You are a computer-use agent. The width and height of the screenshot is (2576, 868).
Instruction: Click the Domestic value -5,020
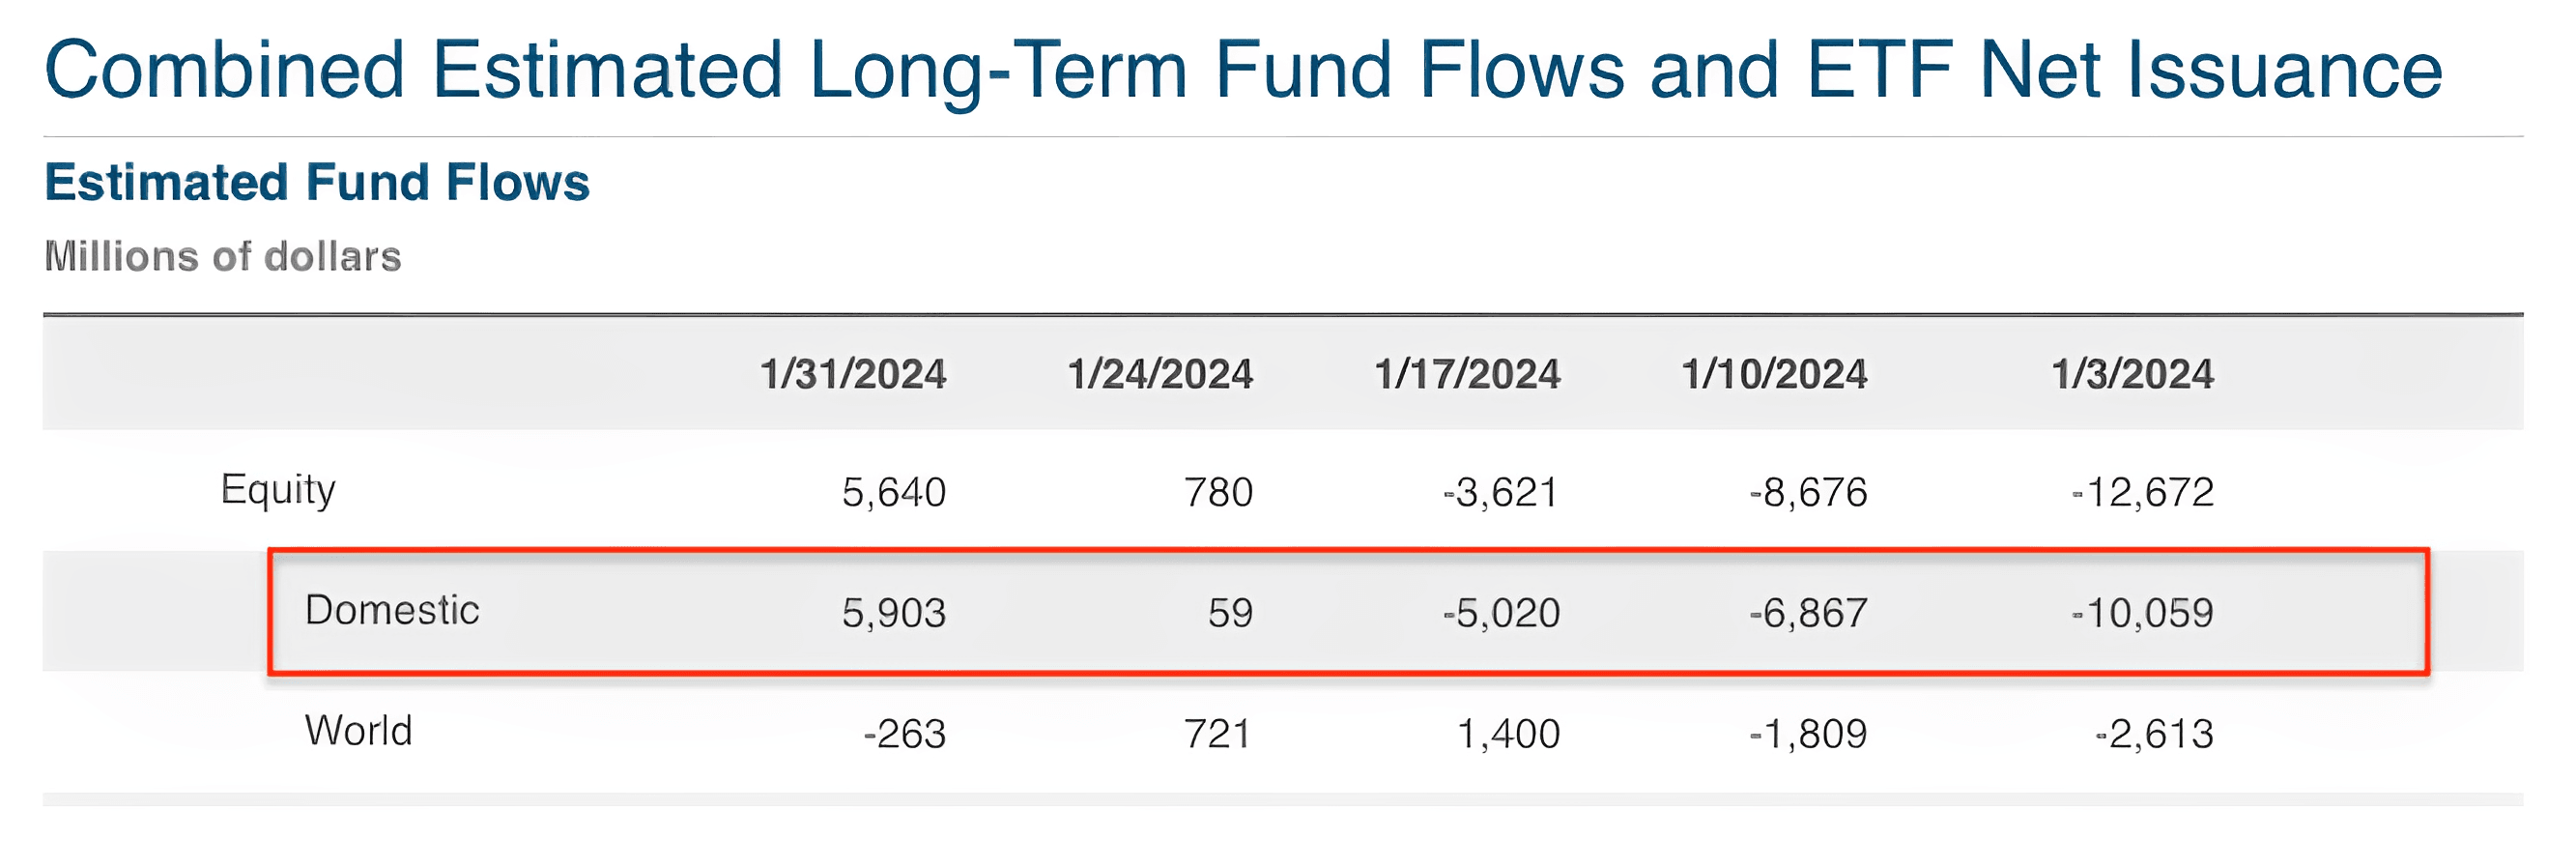tap(1501, 613)
